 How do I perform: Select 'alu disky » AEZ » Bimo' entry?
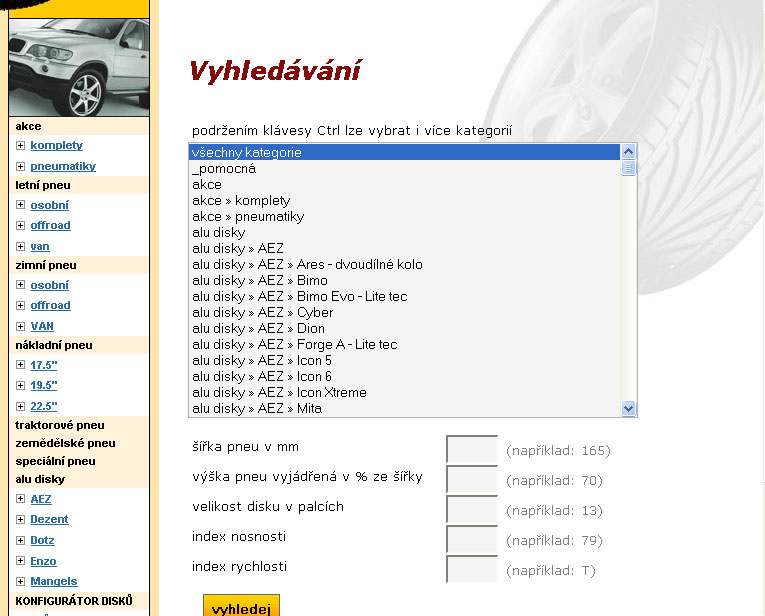pos(404,280)
